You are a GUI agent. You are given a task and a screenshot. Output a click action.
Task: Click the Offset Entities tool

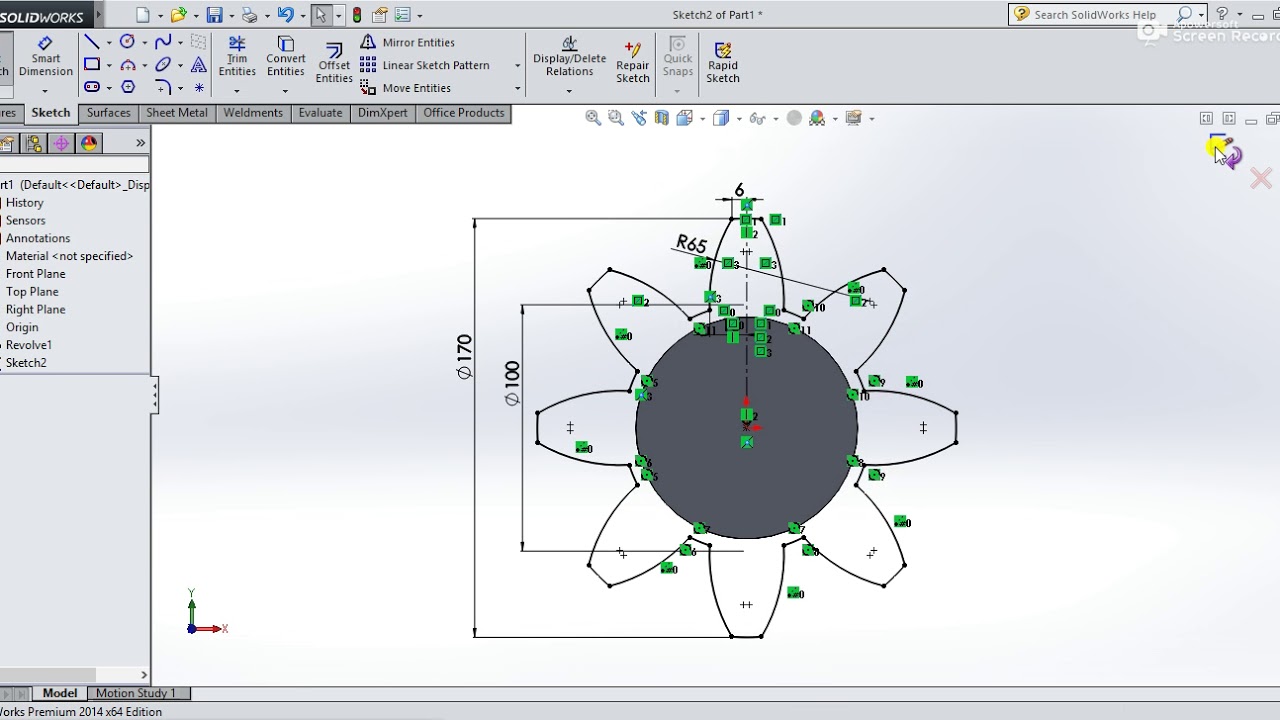[x=334, y=62]
